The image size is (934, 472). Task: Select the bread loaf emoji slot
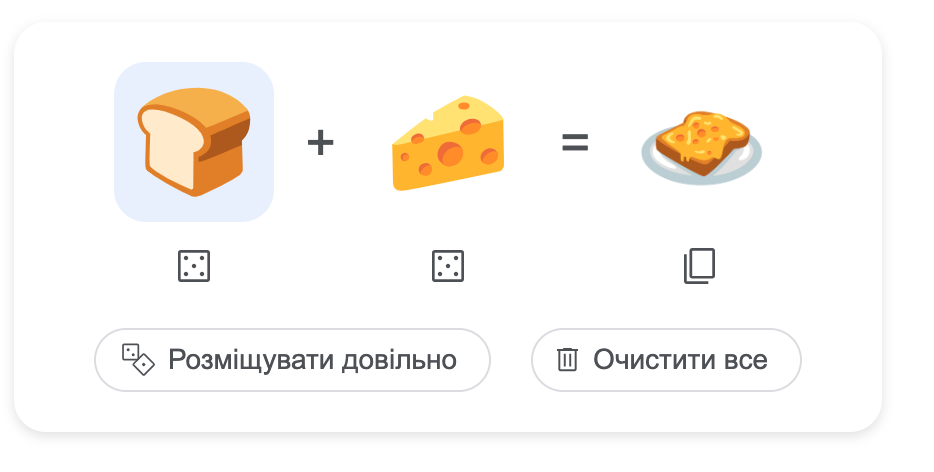click(194, 142)
